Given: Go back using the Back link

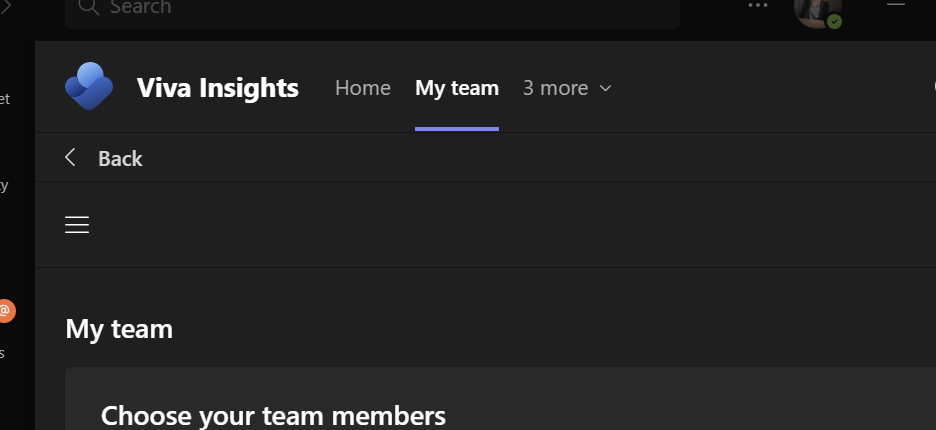Looking at the screenshot, I should [120, 158].
